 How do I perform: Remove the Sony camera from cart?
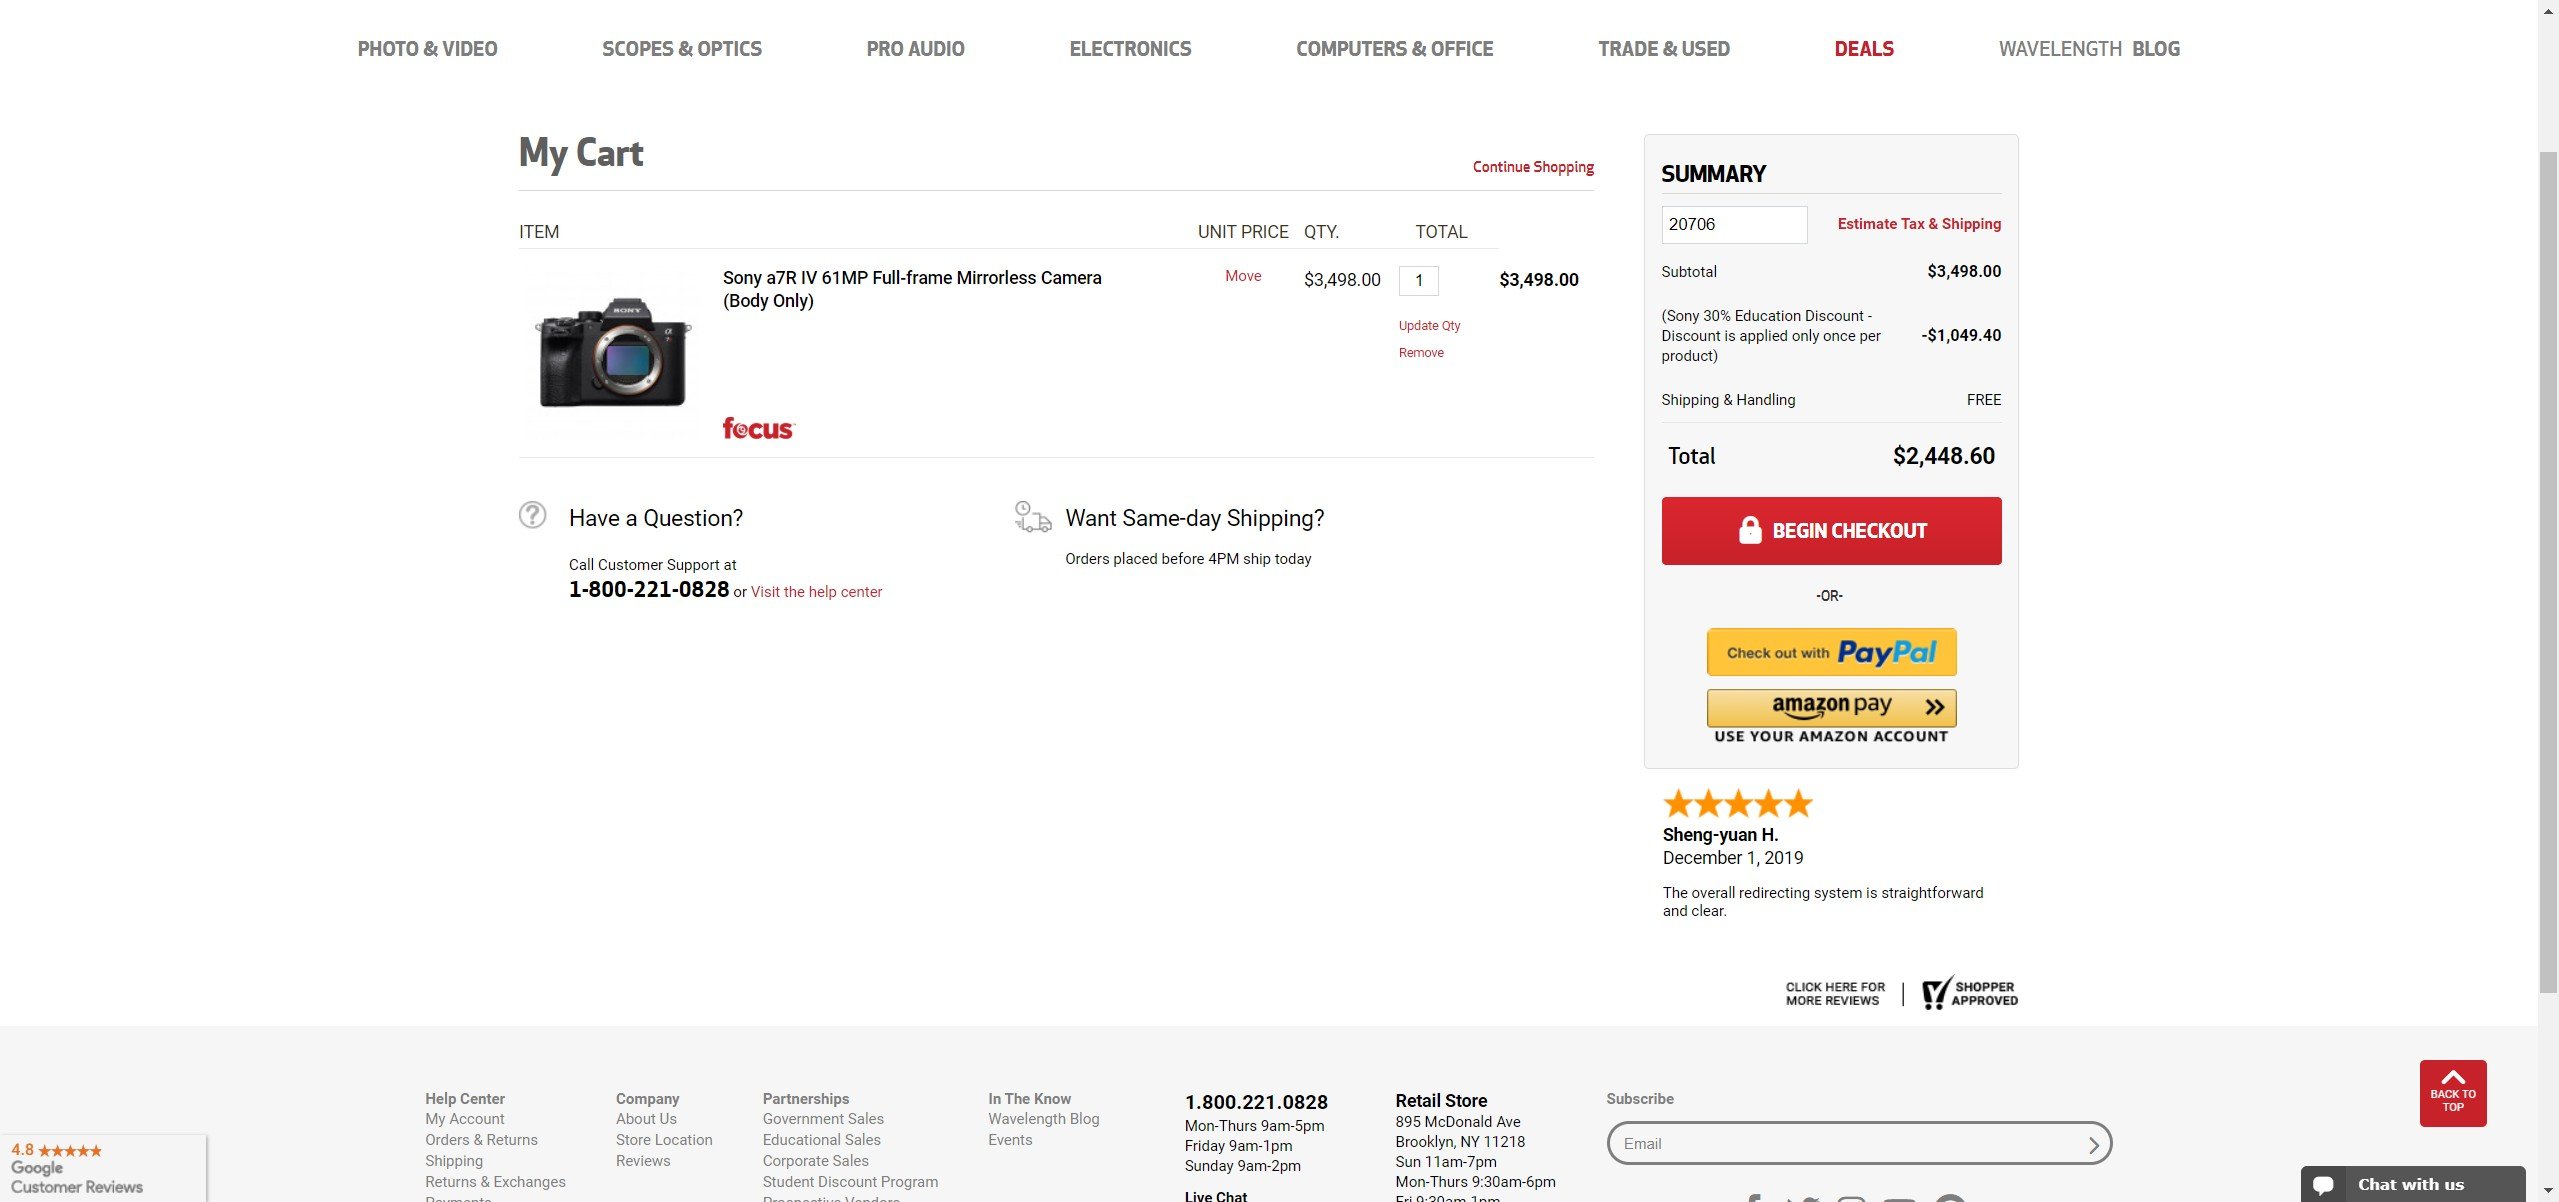(x=1421, y=353)
